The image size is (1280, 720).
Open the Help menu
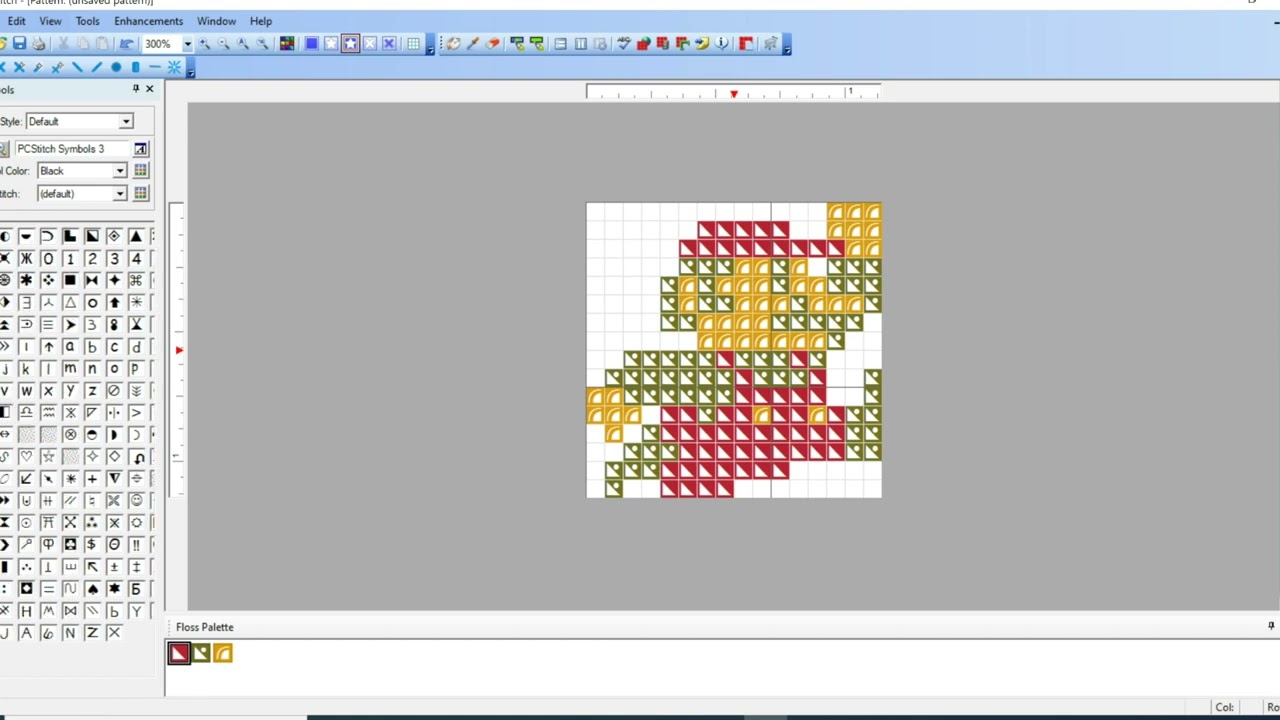[x=261, y=21]
